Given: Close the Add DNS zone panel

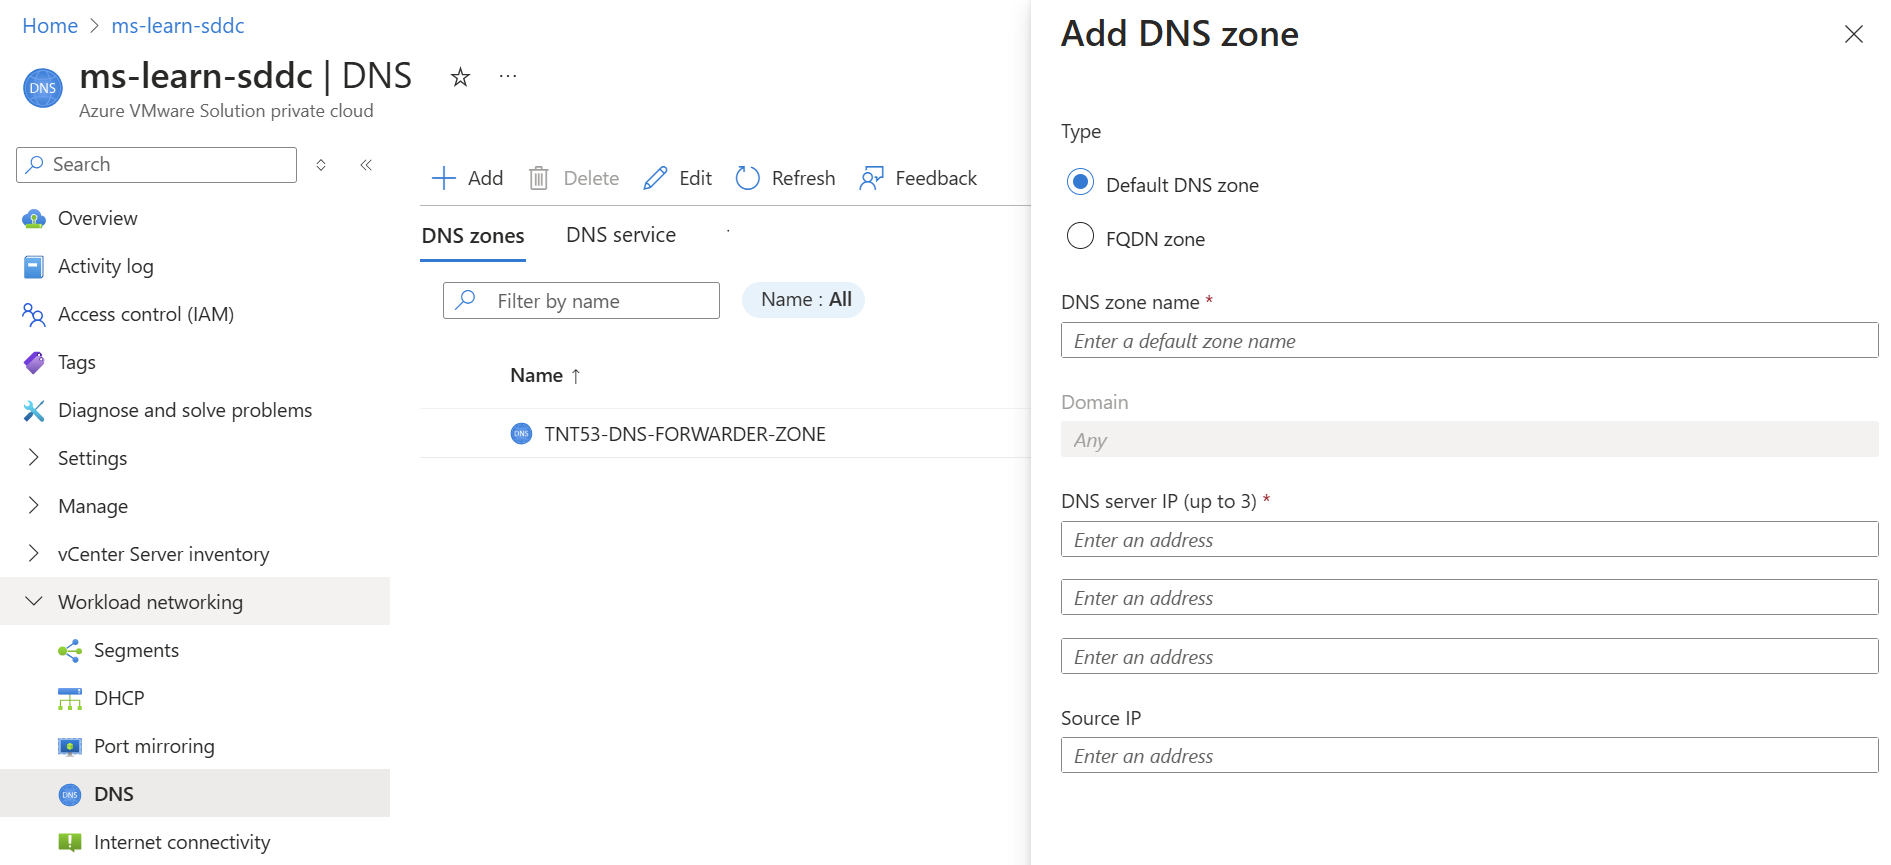Looking at the screenshot, I should click(1854, 34).
